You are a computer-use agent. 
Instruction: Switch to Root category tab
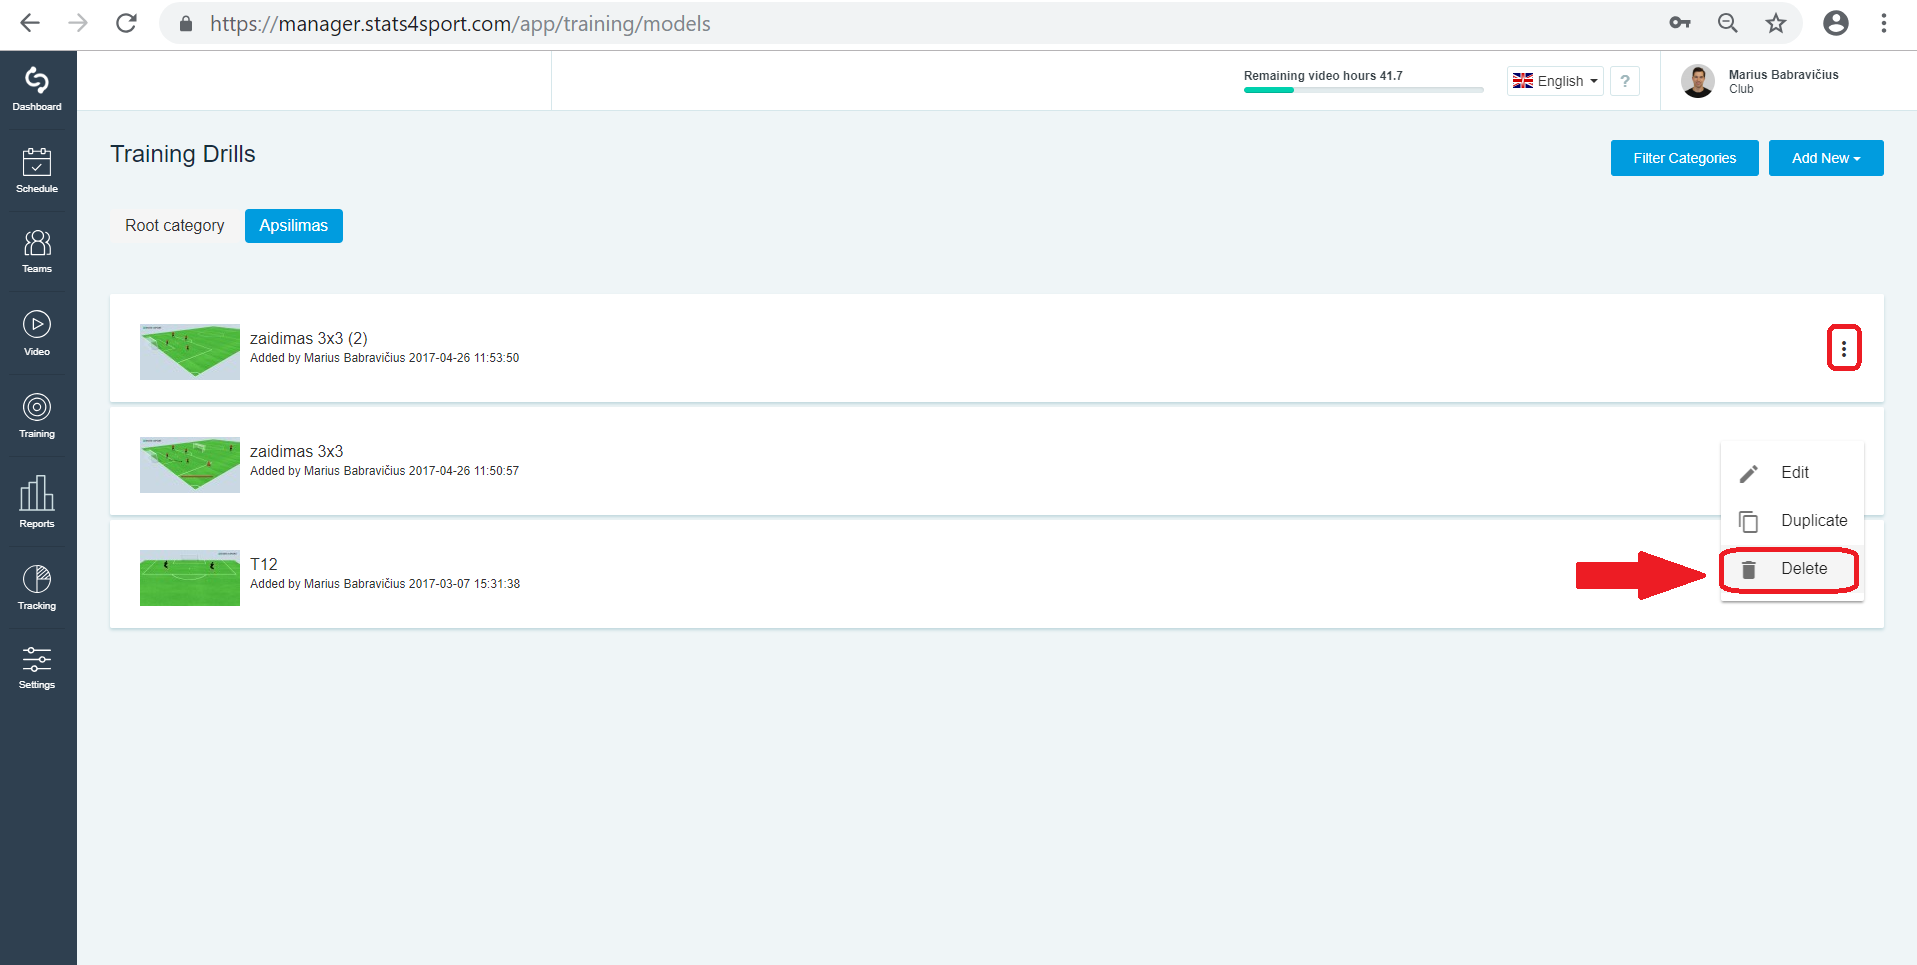tap(175, 226)
